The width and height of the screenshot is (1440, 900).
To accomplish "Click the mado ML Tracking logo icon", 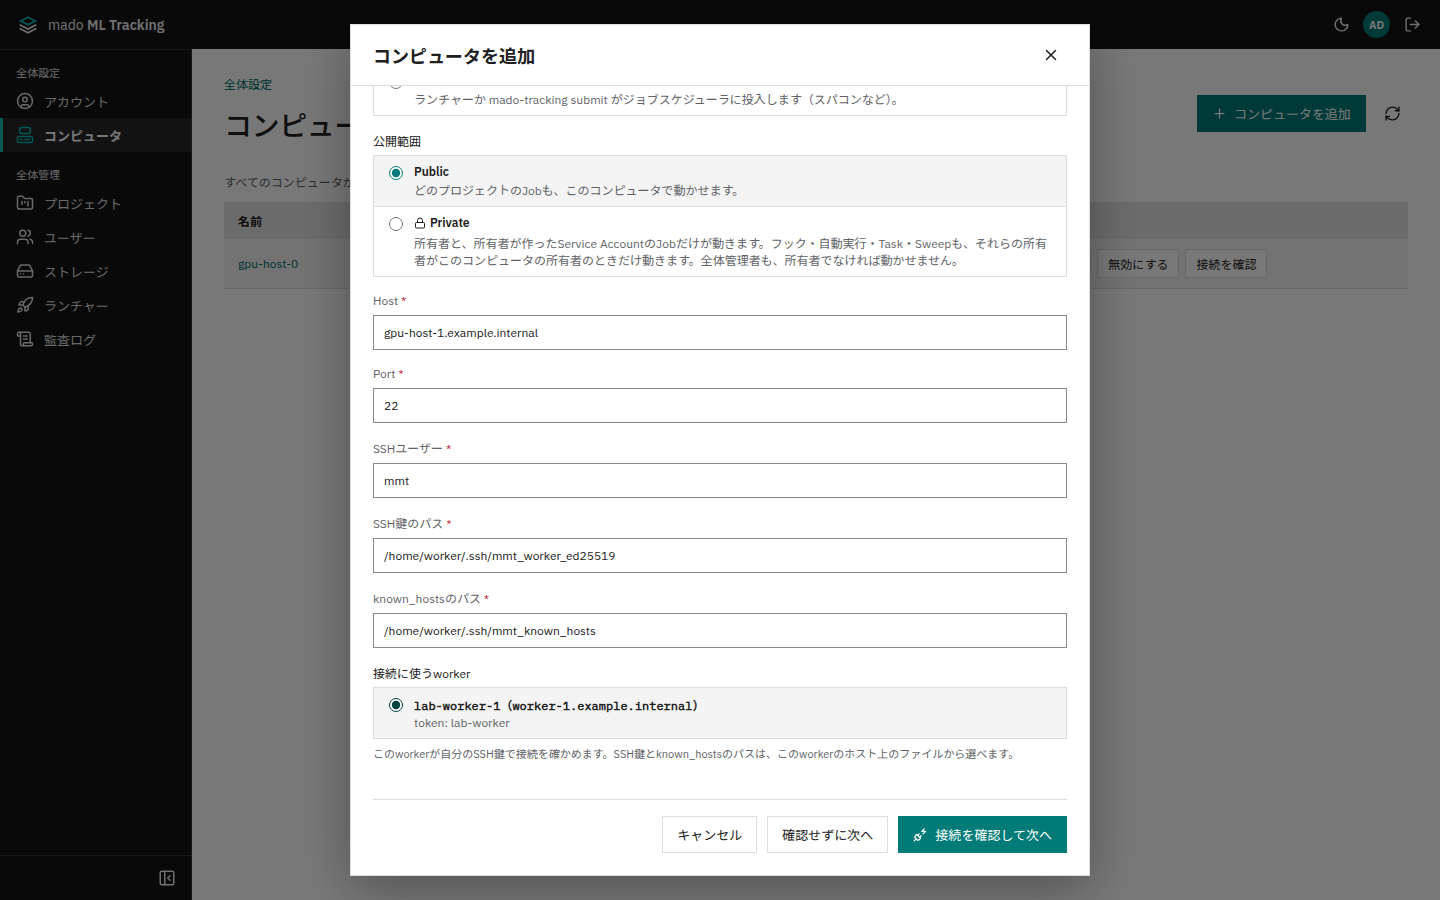I will click(28, 25).
